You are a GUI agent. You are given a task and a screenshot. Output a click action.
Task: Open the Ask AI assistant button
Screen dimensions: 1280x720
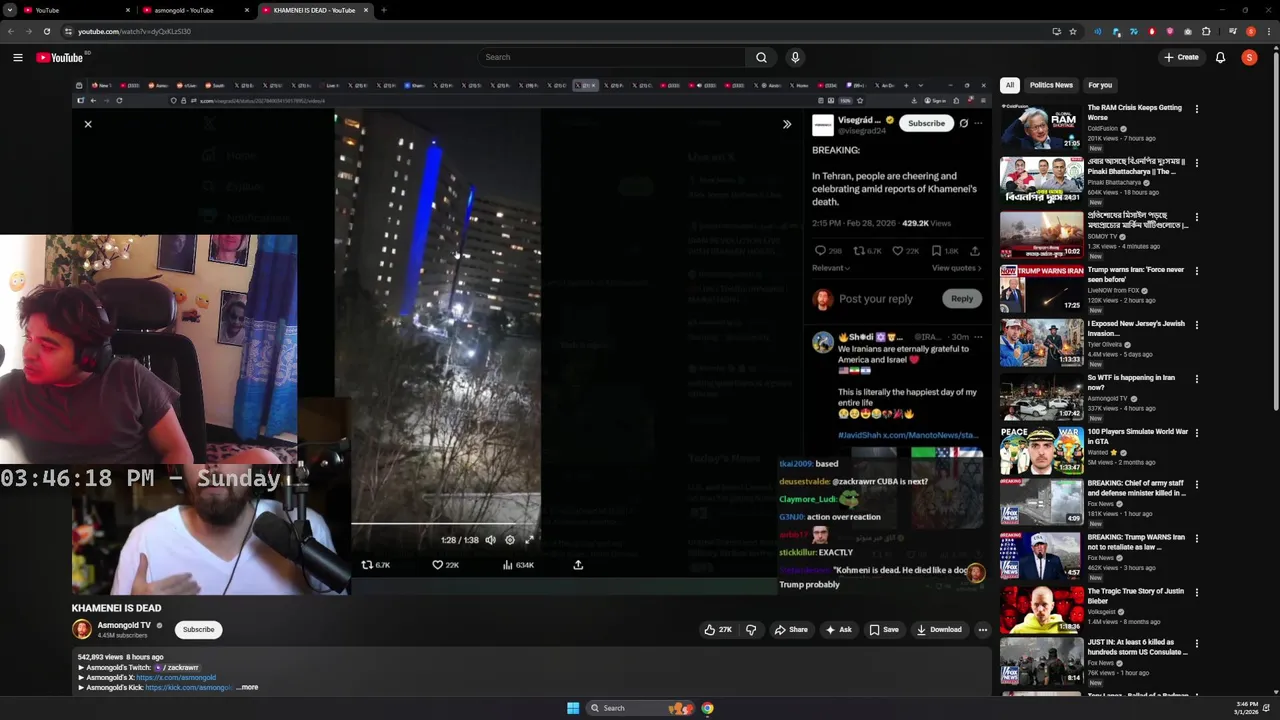point(838,630)
